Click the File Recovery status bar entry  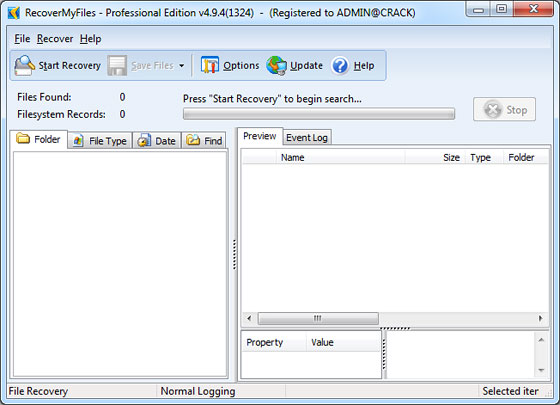pos(38,391)
